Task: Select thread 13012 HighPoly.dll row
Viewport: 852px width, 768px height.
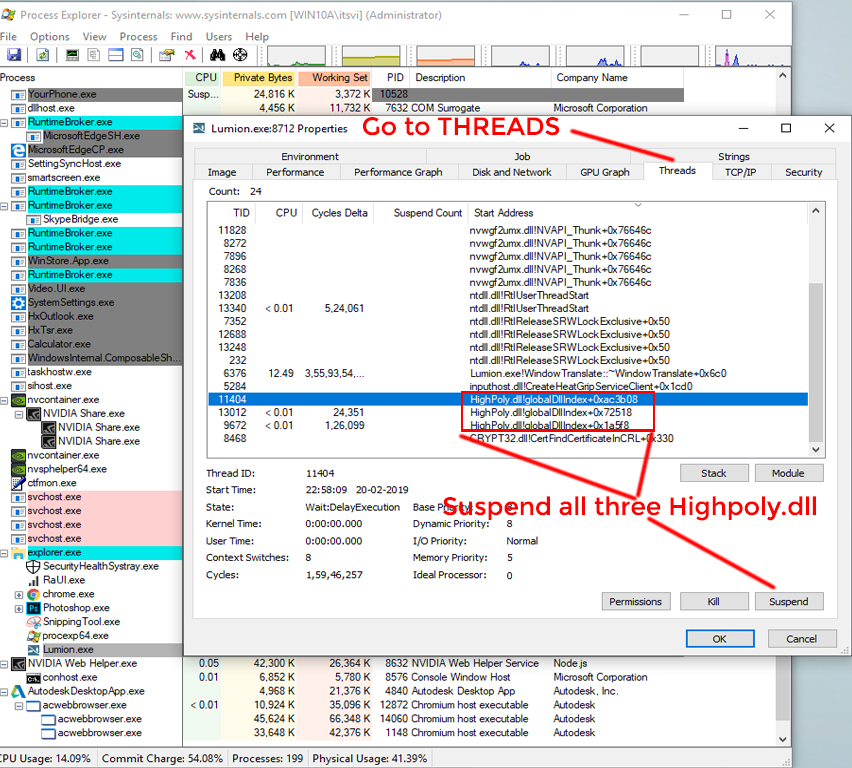Action: click(508, 413)
